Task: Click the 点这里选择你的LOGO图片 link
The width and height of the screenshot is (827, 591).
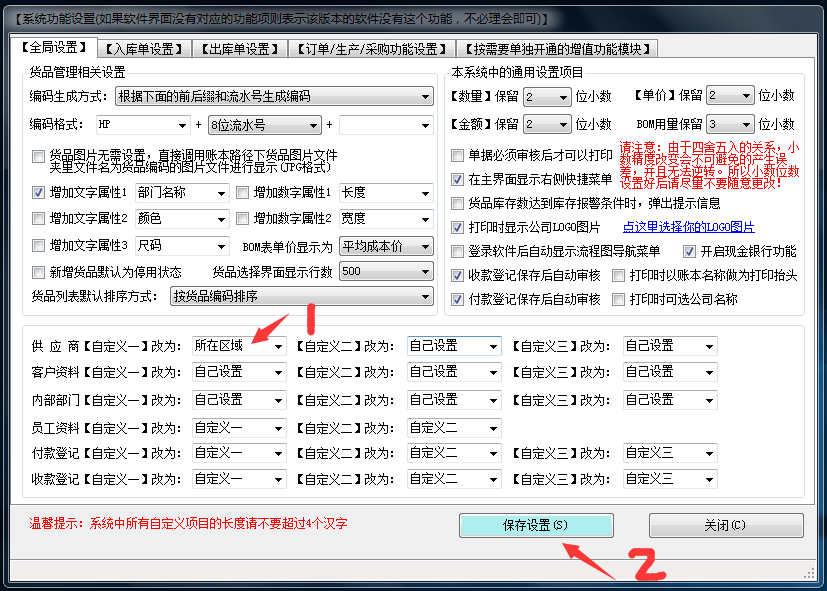Action: coord(688,227)
